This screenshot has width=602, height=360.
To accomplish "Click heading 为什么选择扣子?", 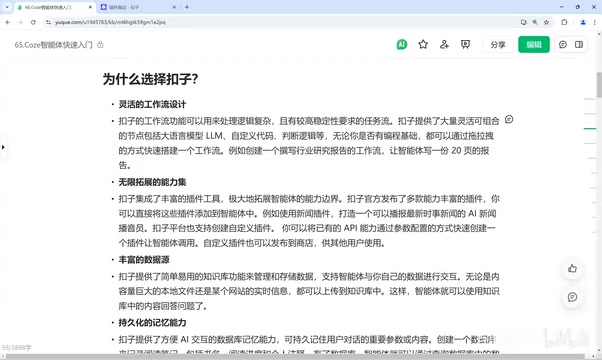I will tap(150, 79).
